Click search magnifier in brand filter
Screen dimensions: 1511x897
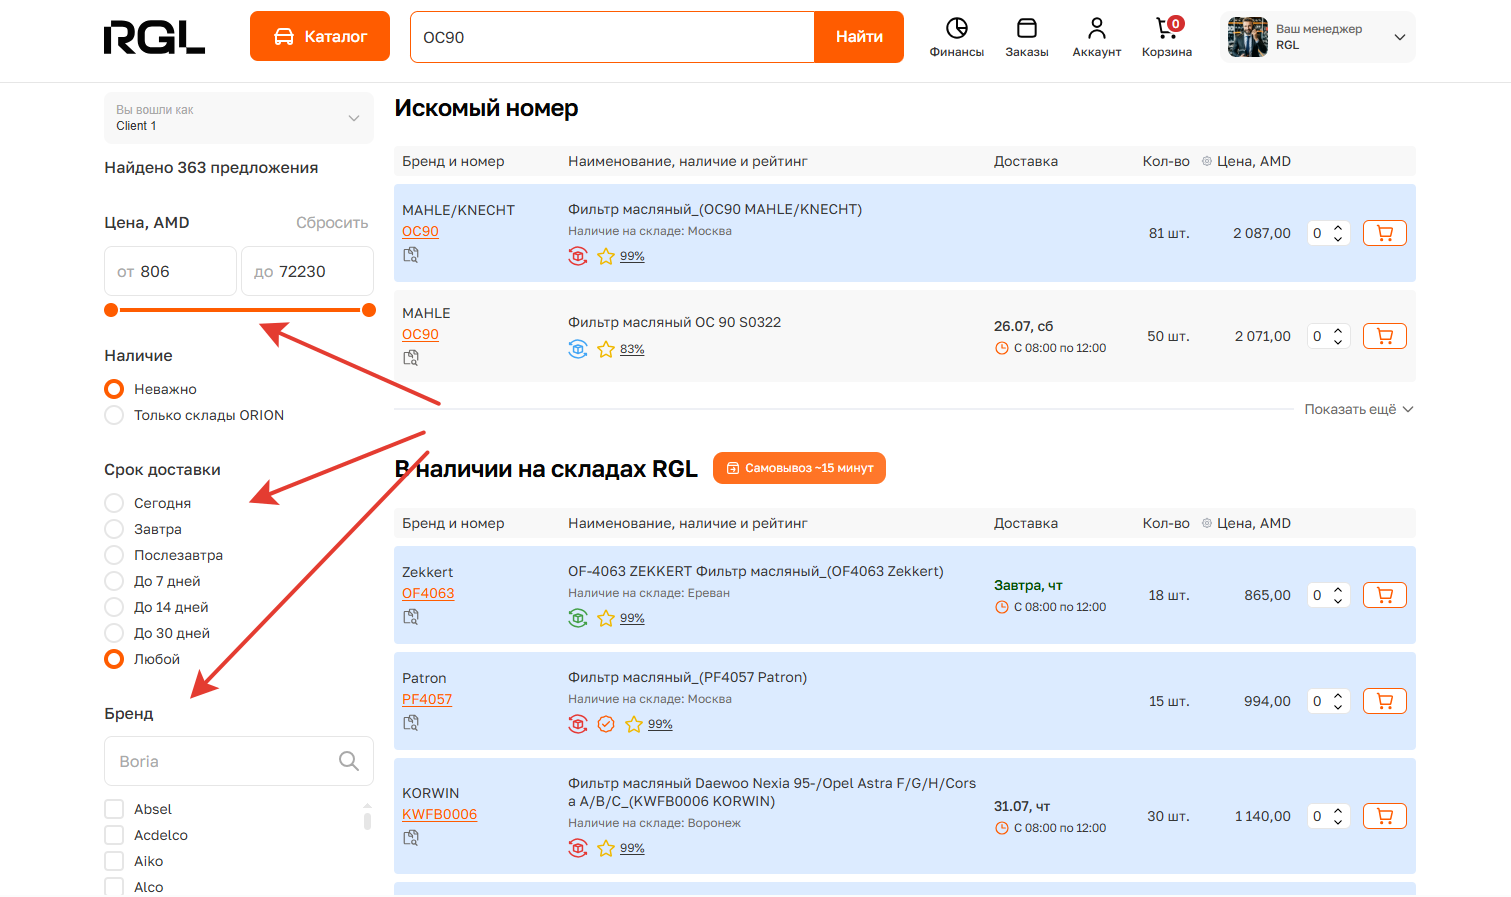pyautogui.click(x=349, y=761)
